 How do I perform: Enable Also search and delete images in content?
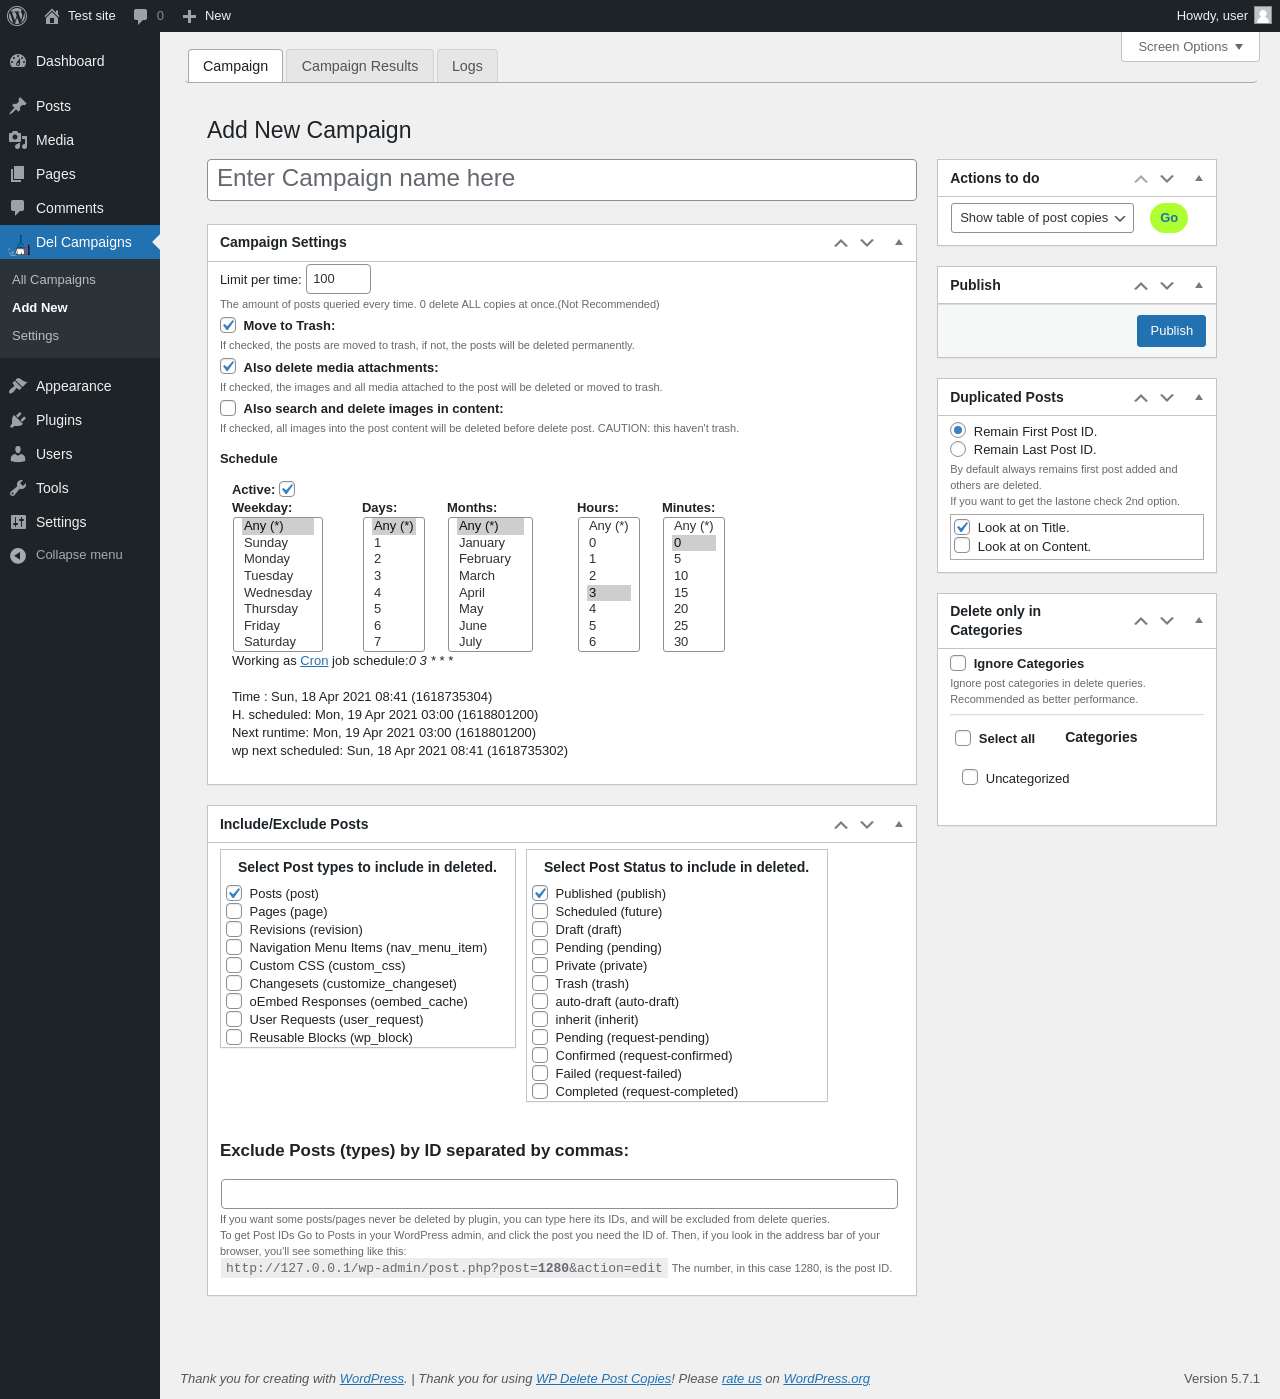click(x=228, y=408)
